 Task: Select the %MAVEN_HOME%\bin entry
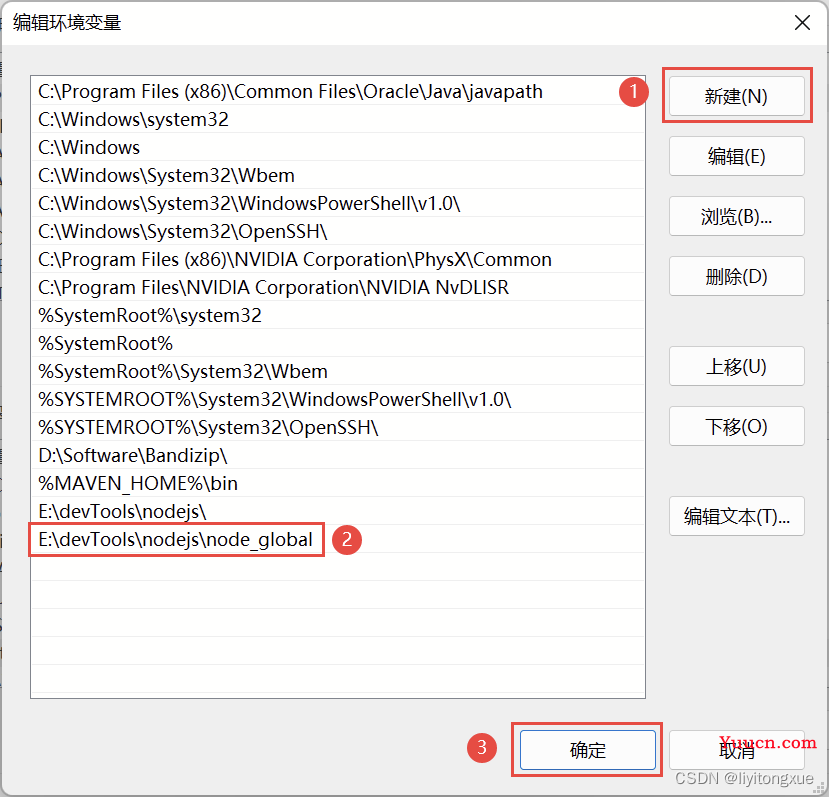coord(338,484)
